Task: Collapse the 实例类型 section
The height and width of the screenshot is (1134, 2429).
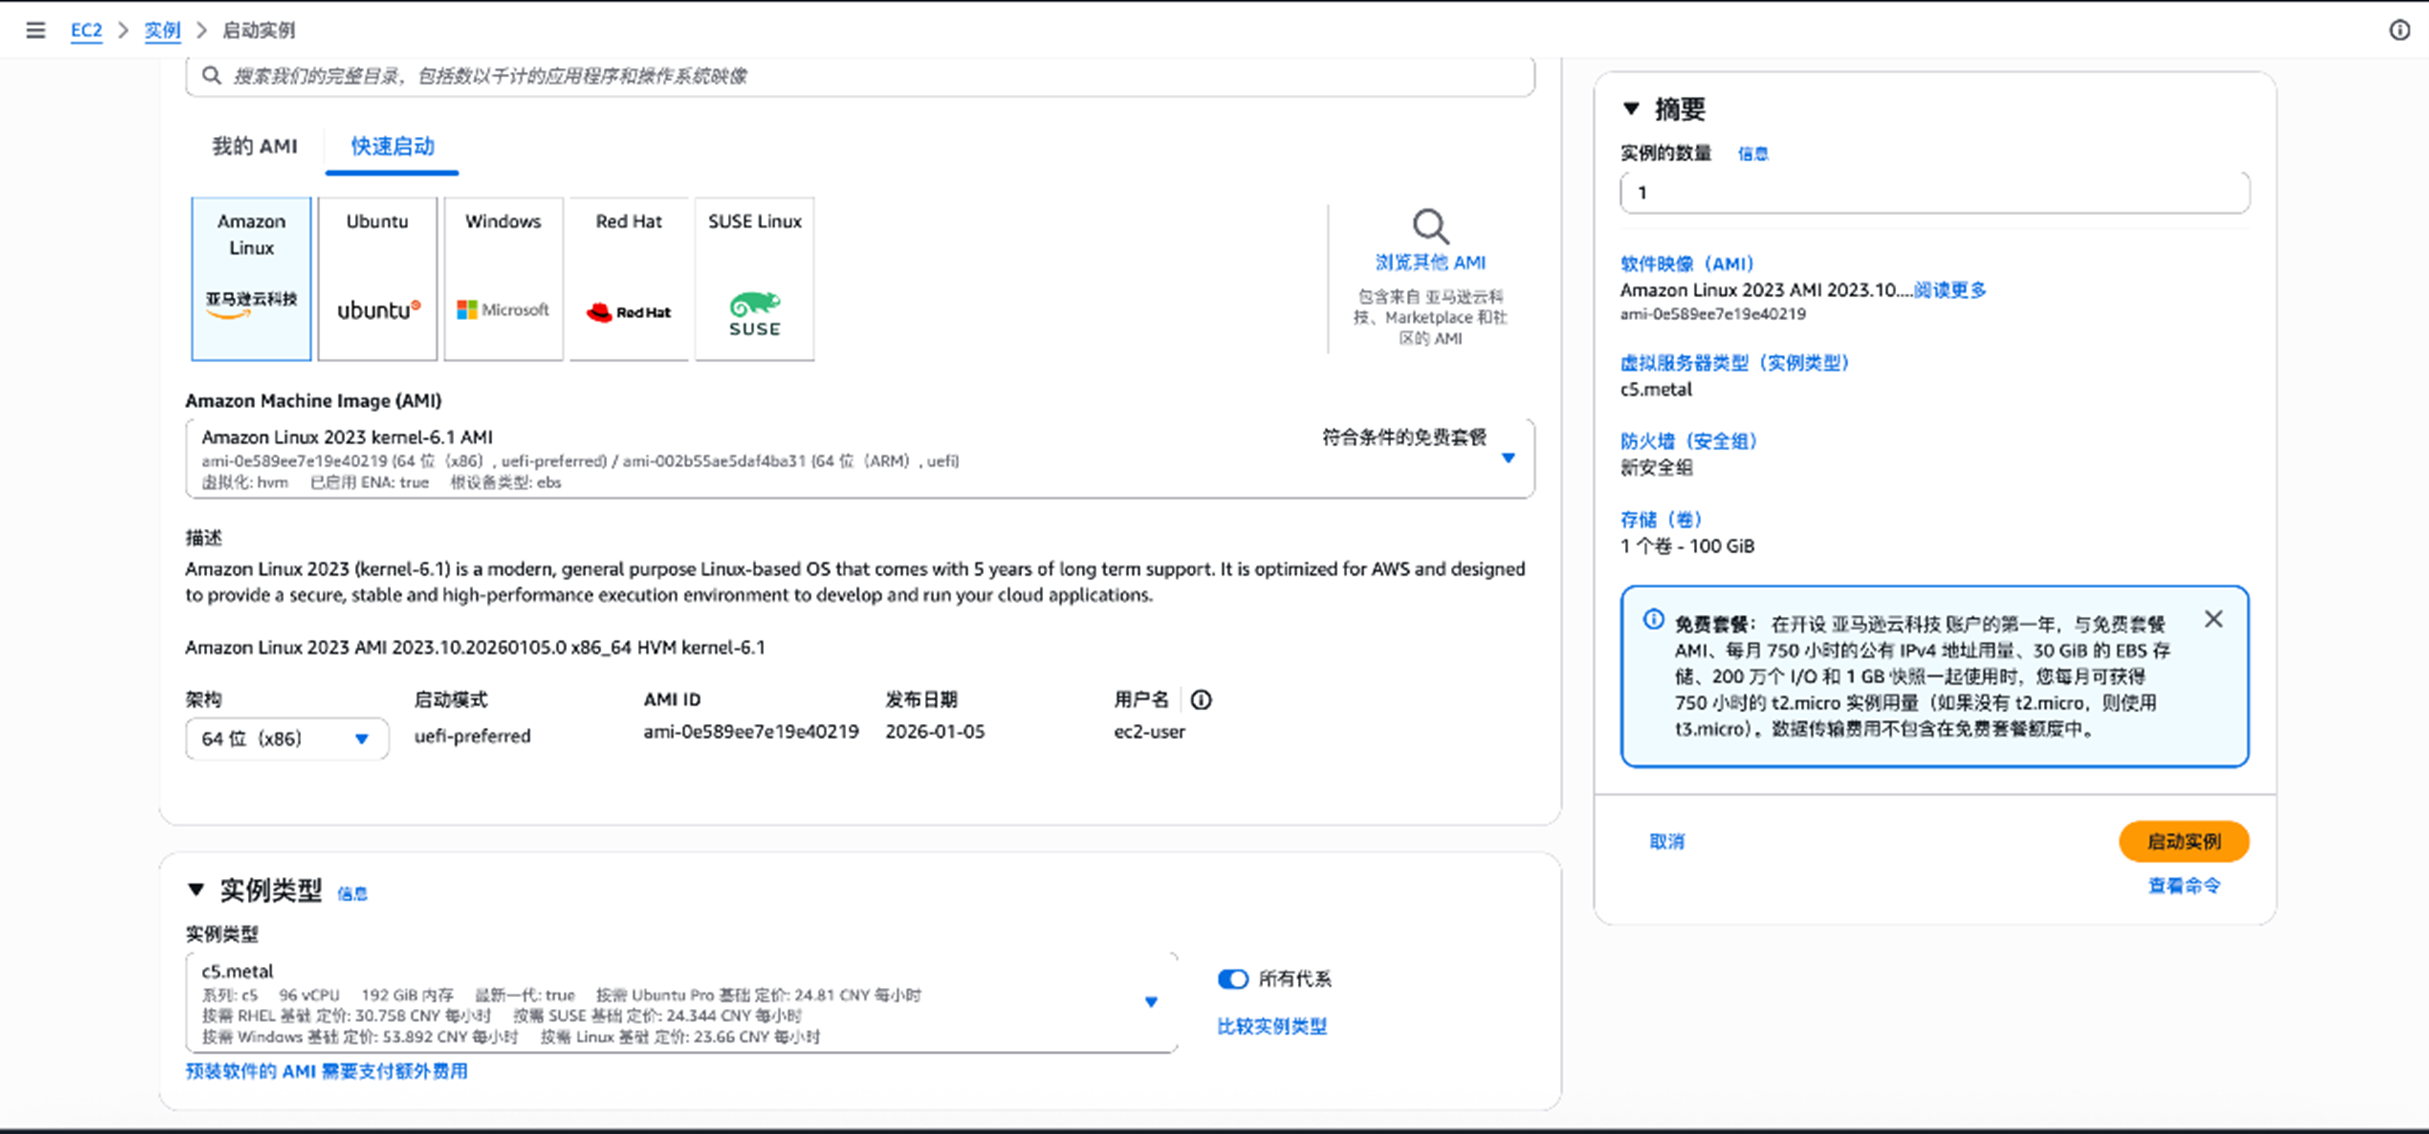Action: (196, 889)
